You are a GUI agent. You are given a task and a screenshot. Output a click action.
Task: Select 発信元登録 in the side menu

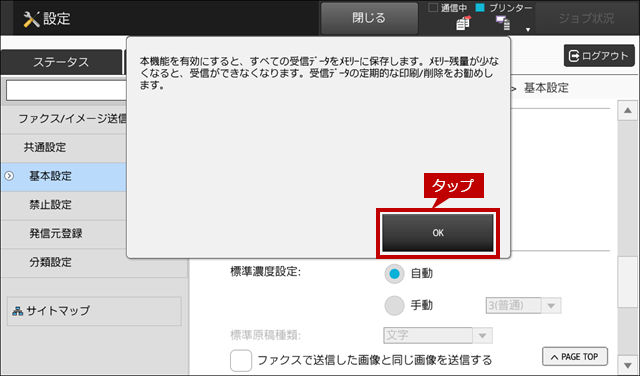click(x=64, y=234)
